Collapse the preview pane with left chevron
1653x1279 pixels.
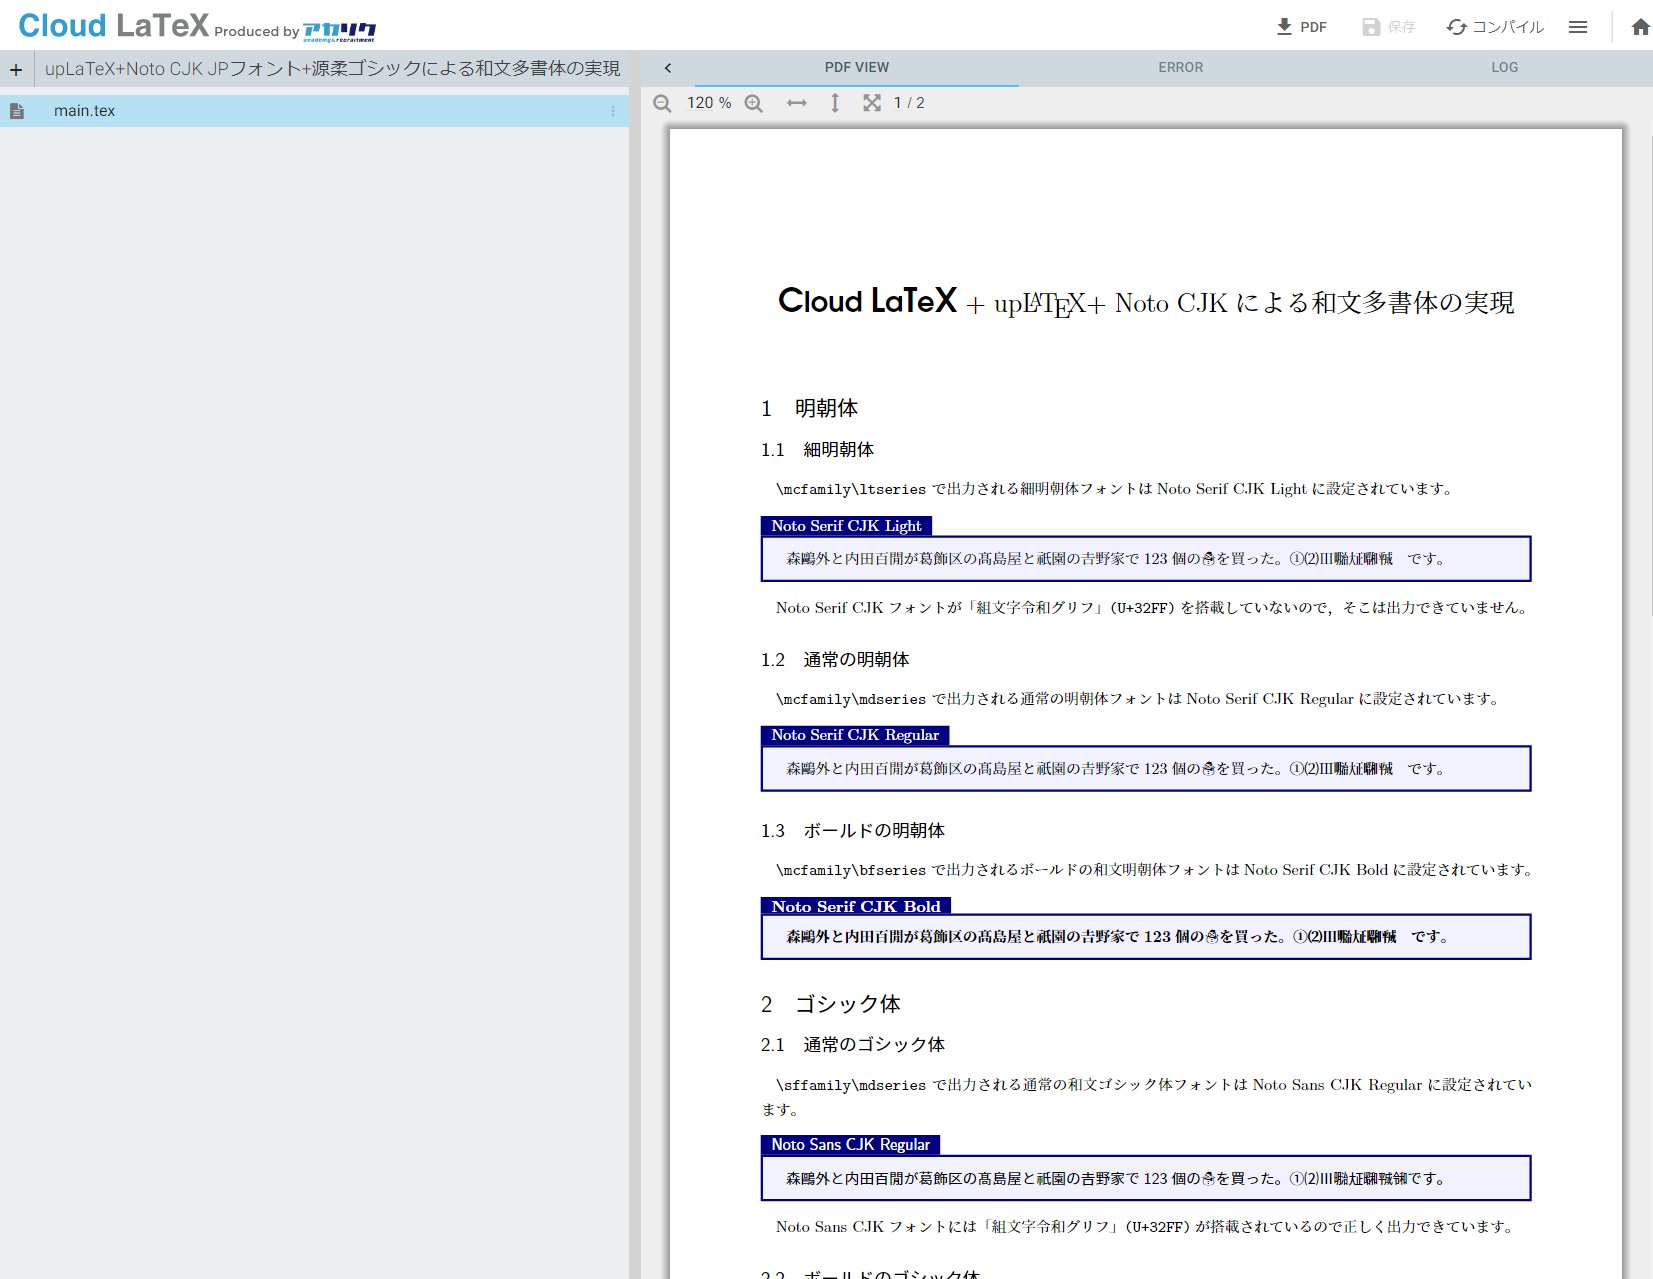(668, 68)
